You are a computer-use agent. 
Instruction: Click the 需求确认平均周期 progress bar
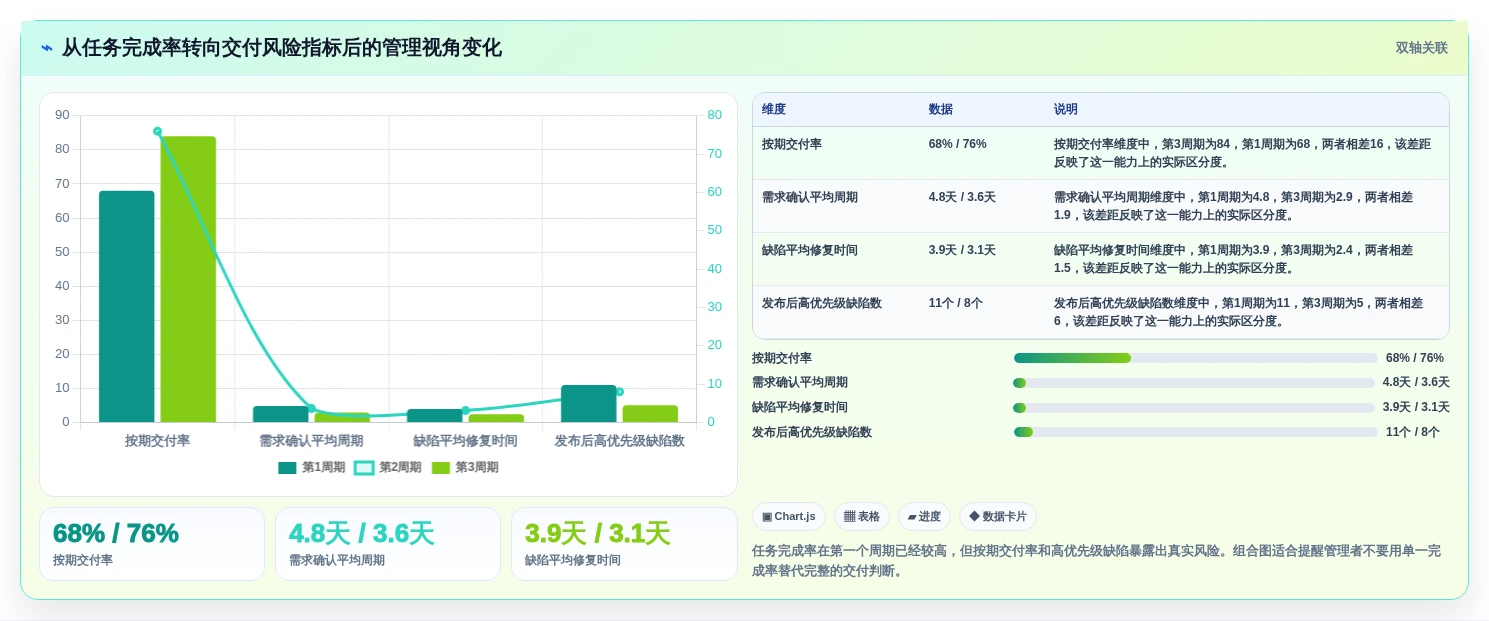(1194, 382)
